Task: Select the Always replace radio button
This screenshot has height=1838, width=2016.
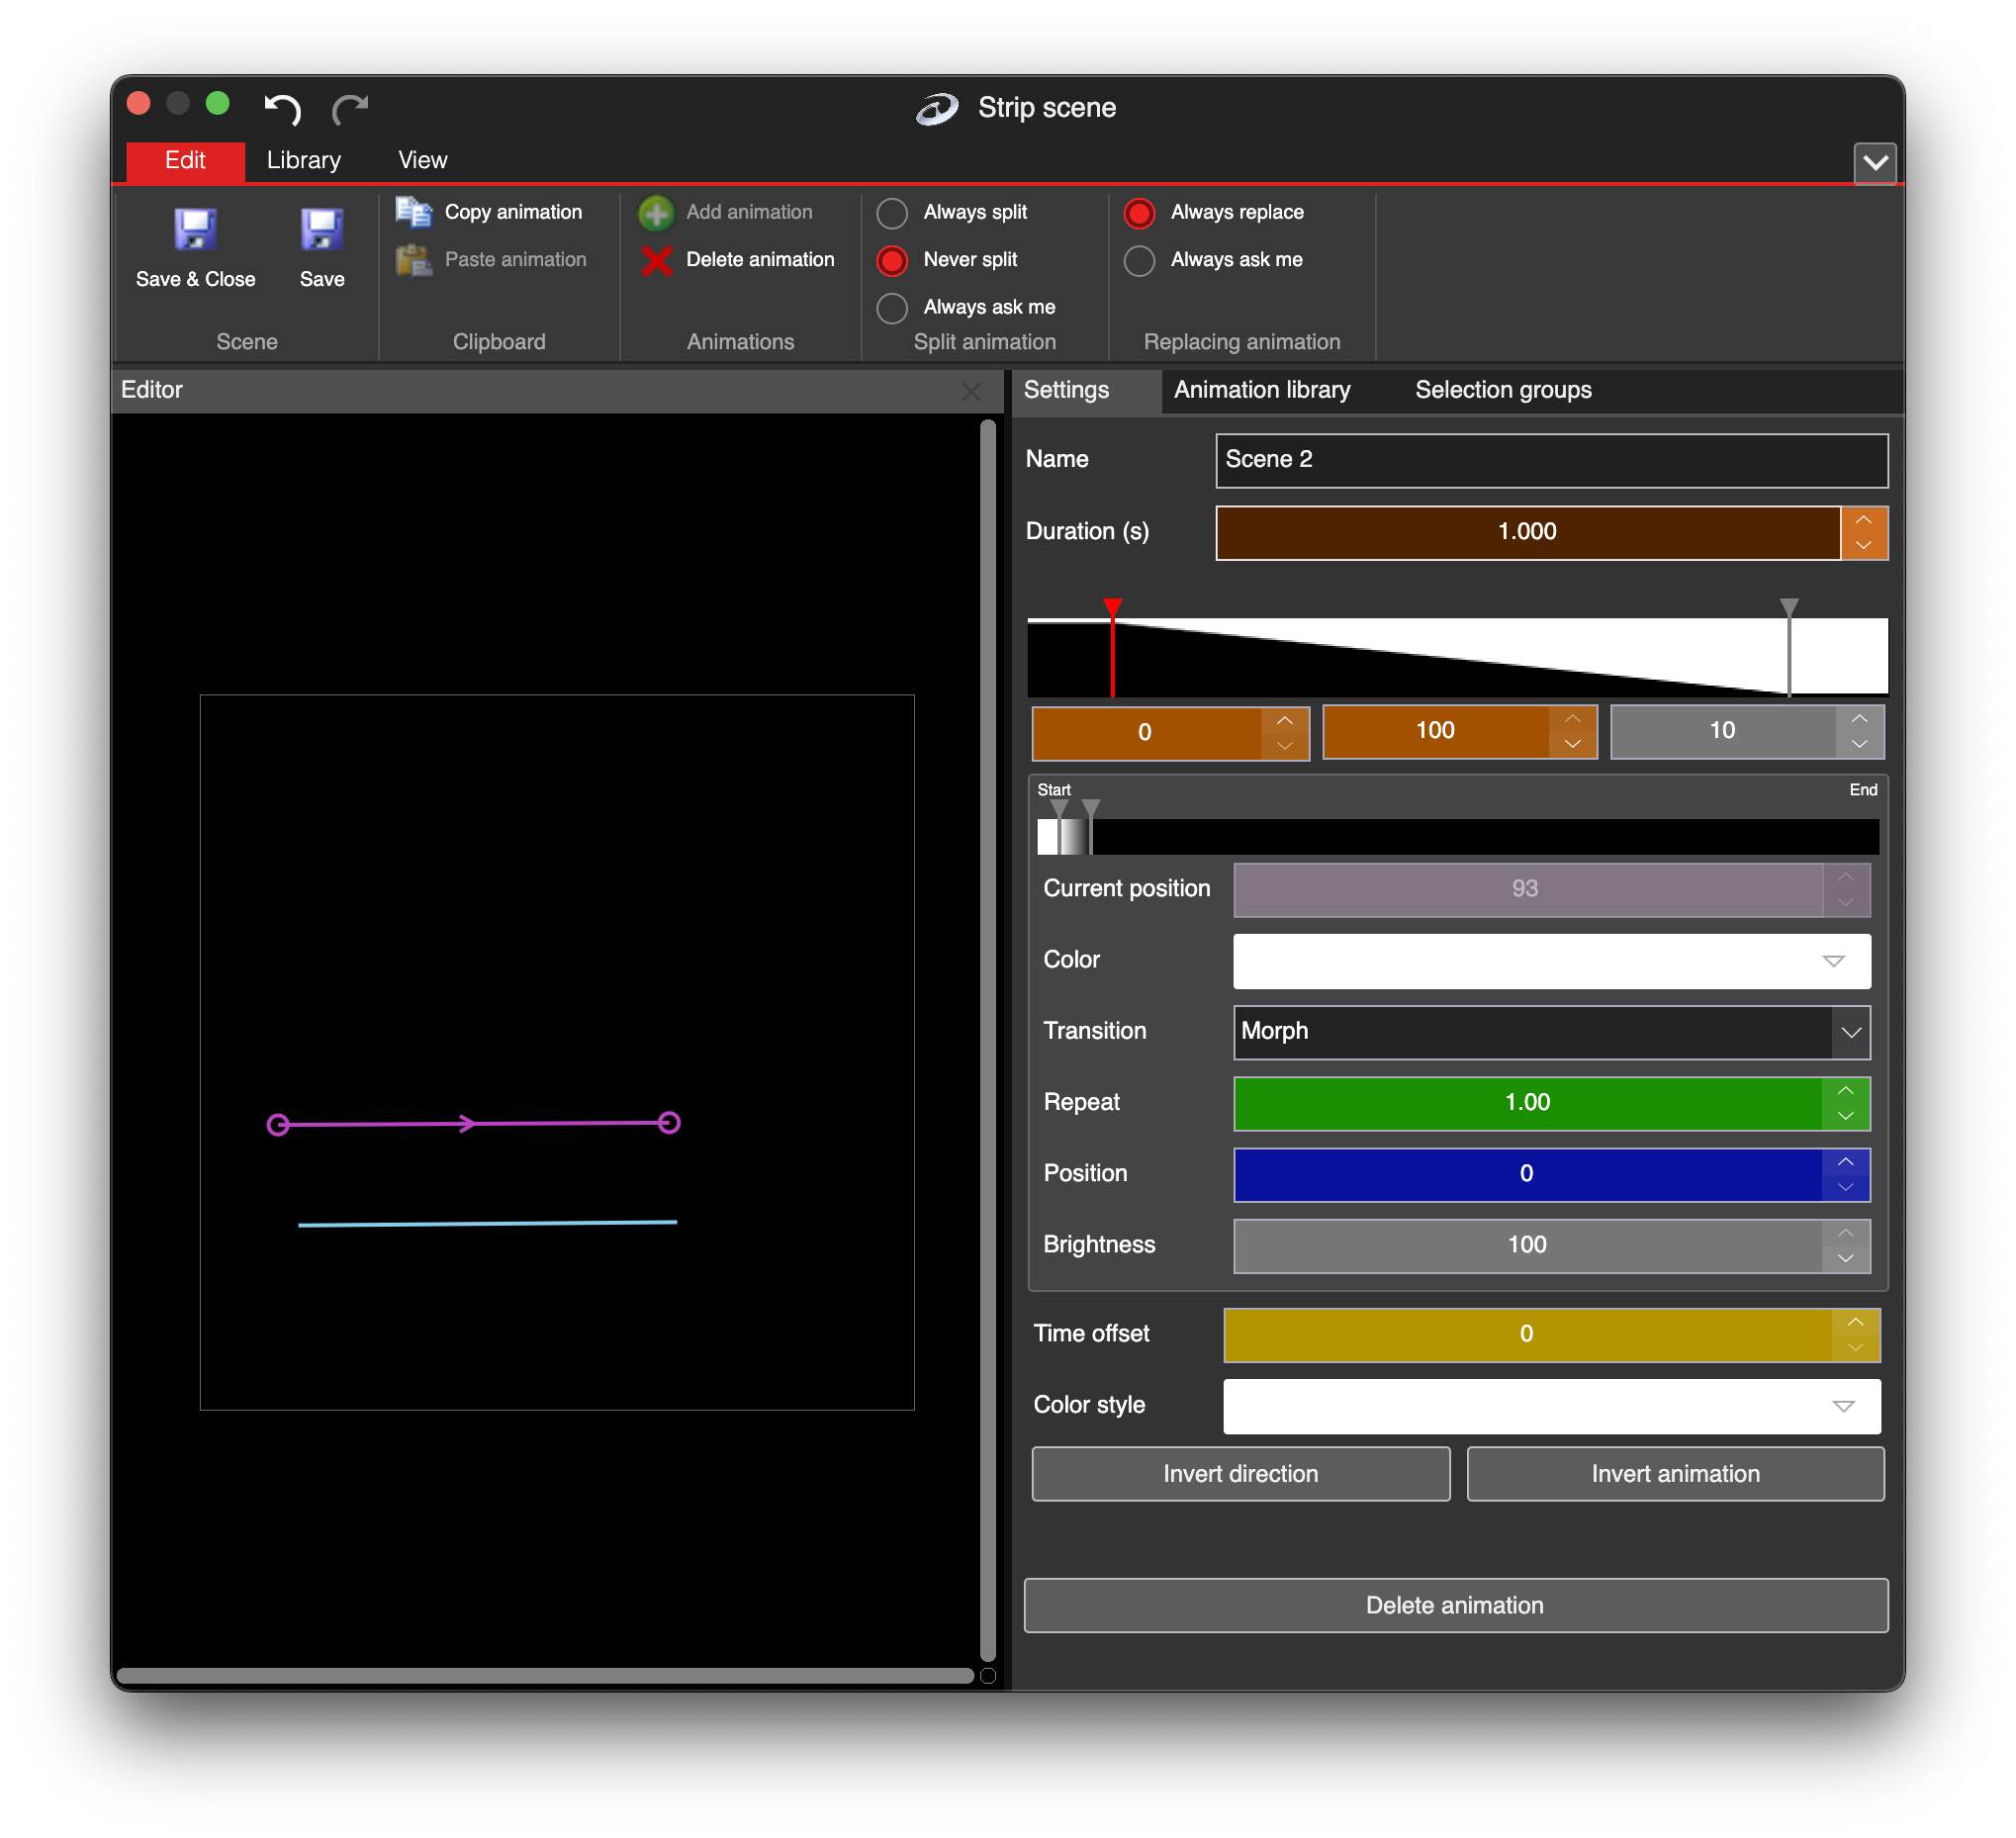Action: (x=1139, y=213)
